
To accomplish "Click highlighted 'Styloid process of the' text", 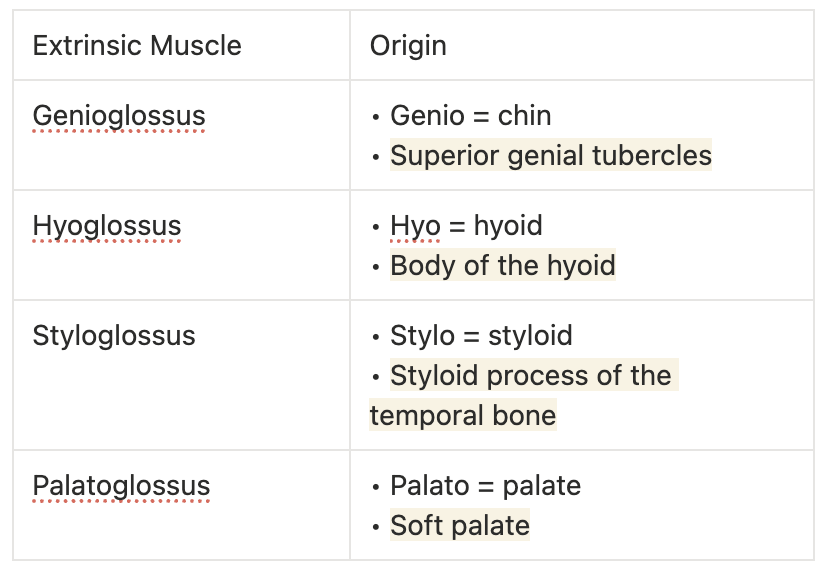I will (531, 376).
